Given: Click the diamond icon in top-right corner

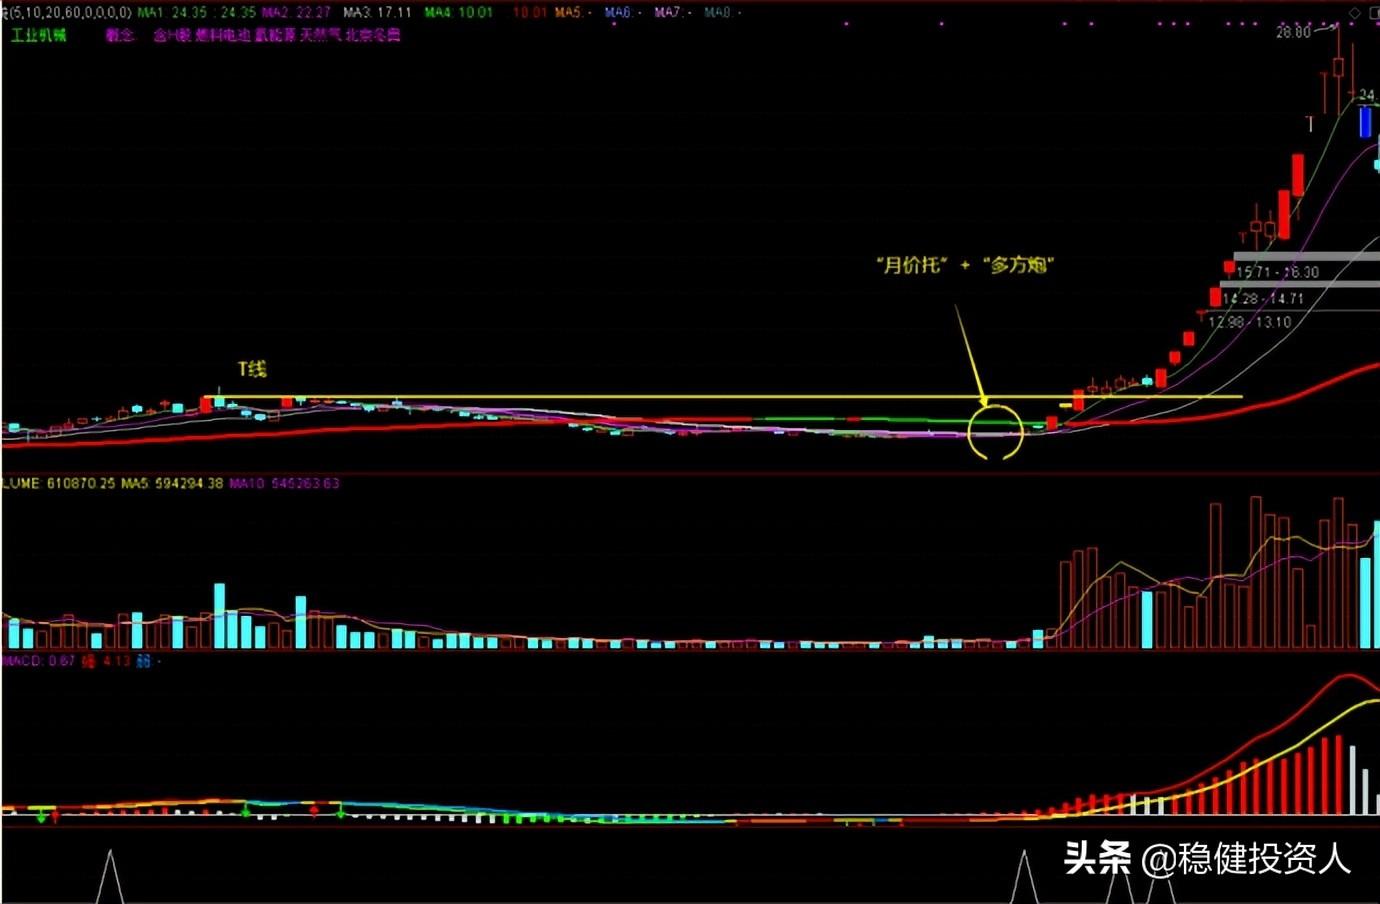Looking at the screenshot, I should 1355,13.
